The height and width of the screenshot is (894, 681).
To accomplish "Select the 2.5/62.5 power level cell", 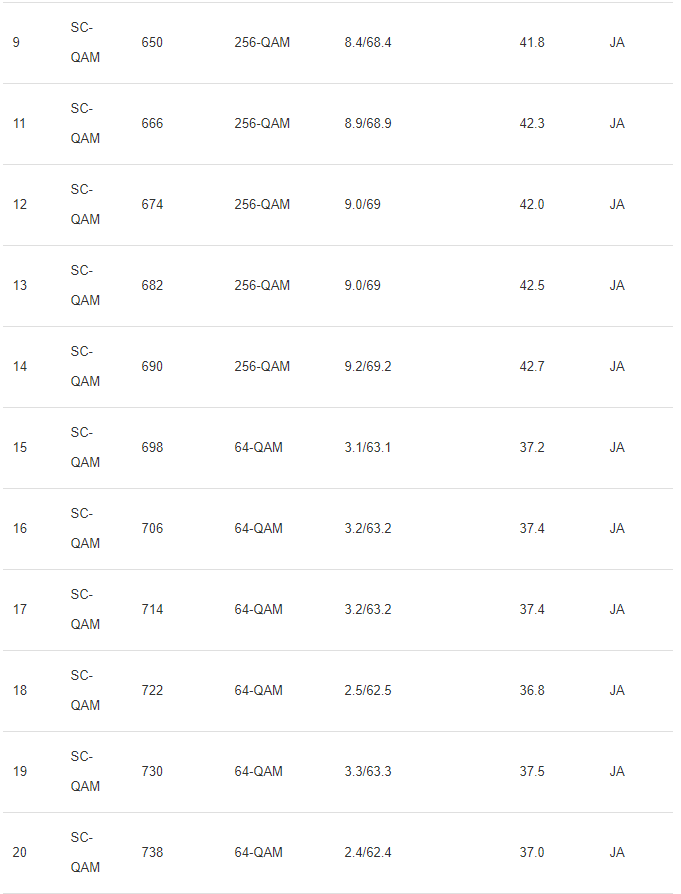I will click(367, 691).
